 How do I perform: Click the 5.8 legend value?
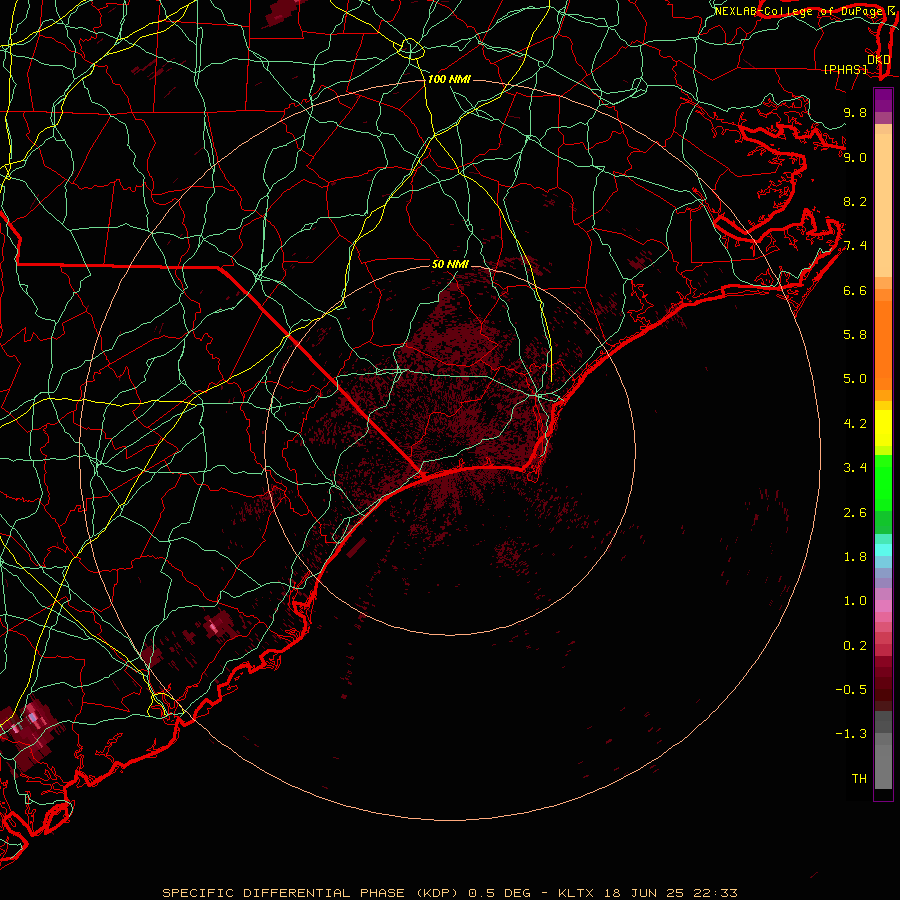point(855,335)
